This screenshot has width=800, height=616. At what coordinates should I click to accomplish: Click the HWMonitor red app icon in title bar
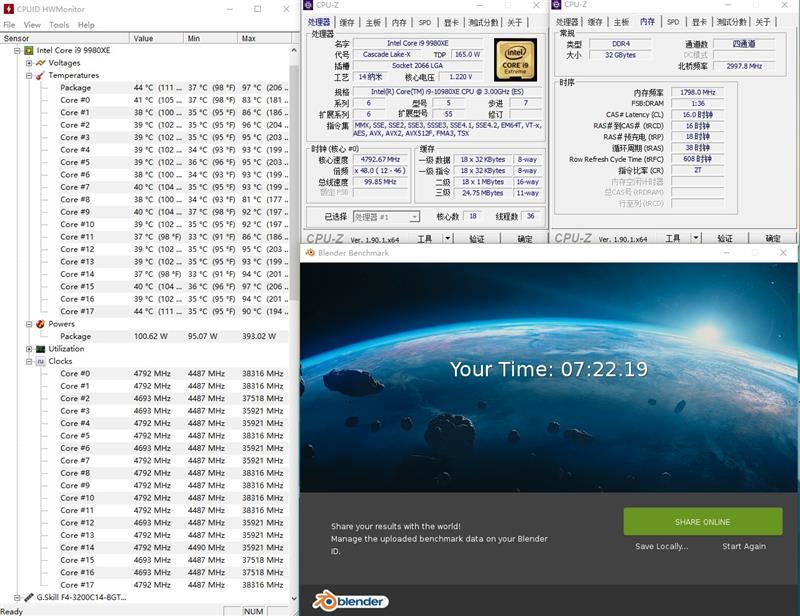coord(8,9)
